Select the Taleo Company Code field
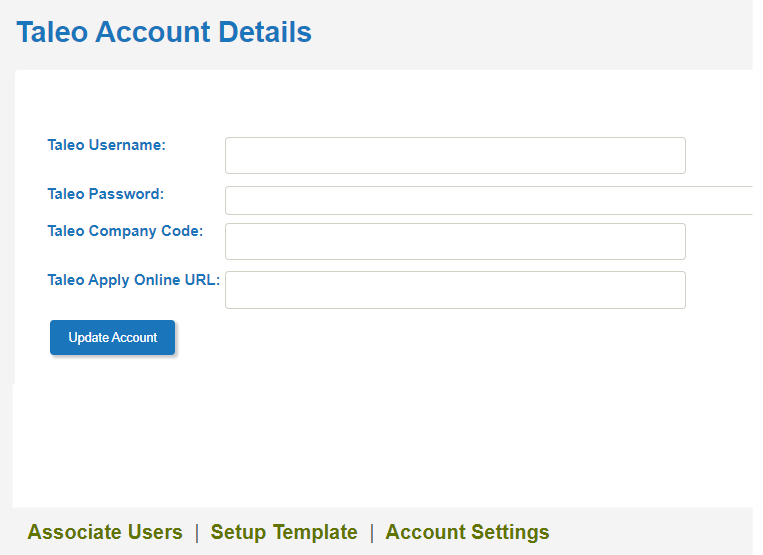The width and height of the screenshot is (763, 555). point(455,241)
